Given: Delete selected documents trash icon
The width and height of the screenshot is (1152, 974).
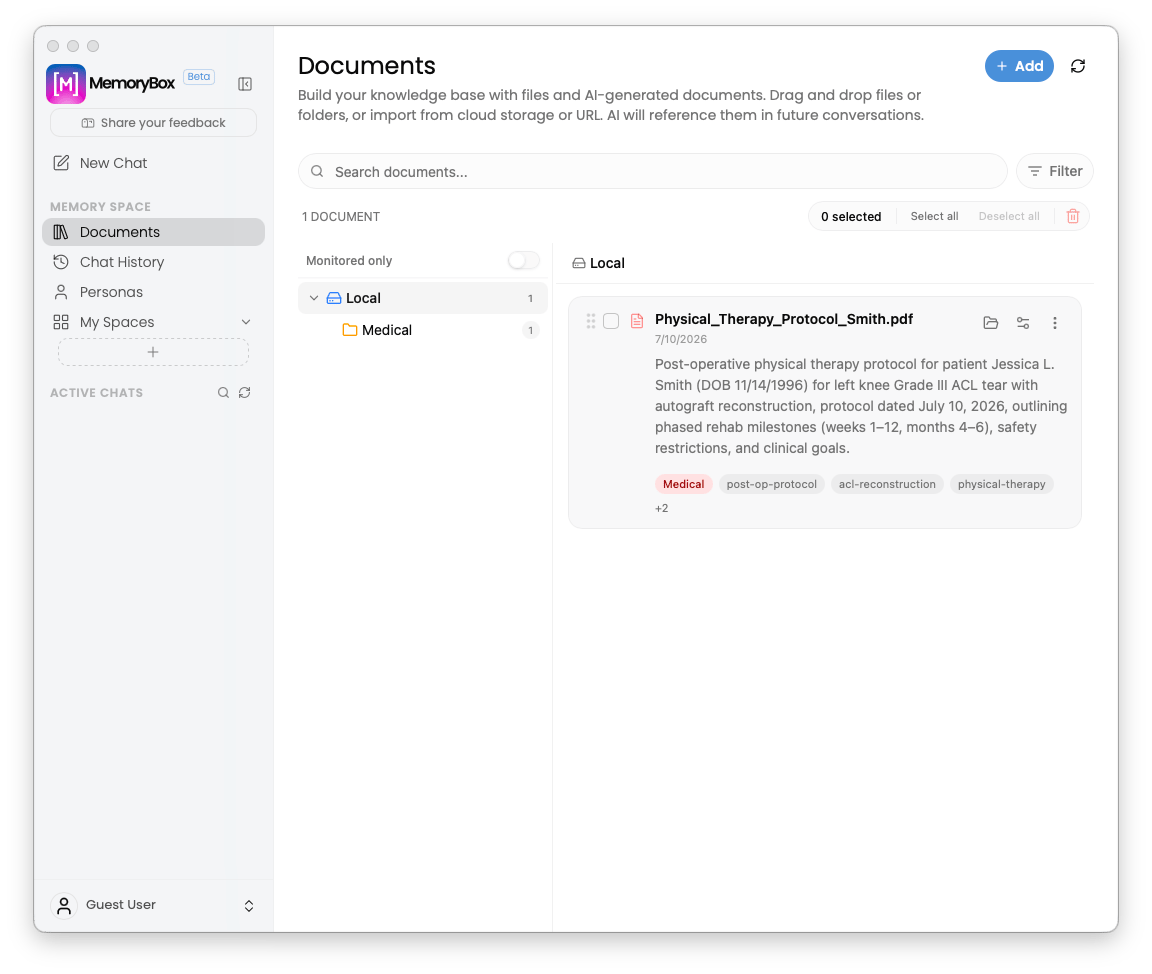Looking at the screenshot, I should (1073, 216).
